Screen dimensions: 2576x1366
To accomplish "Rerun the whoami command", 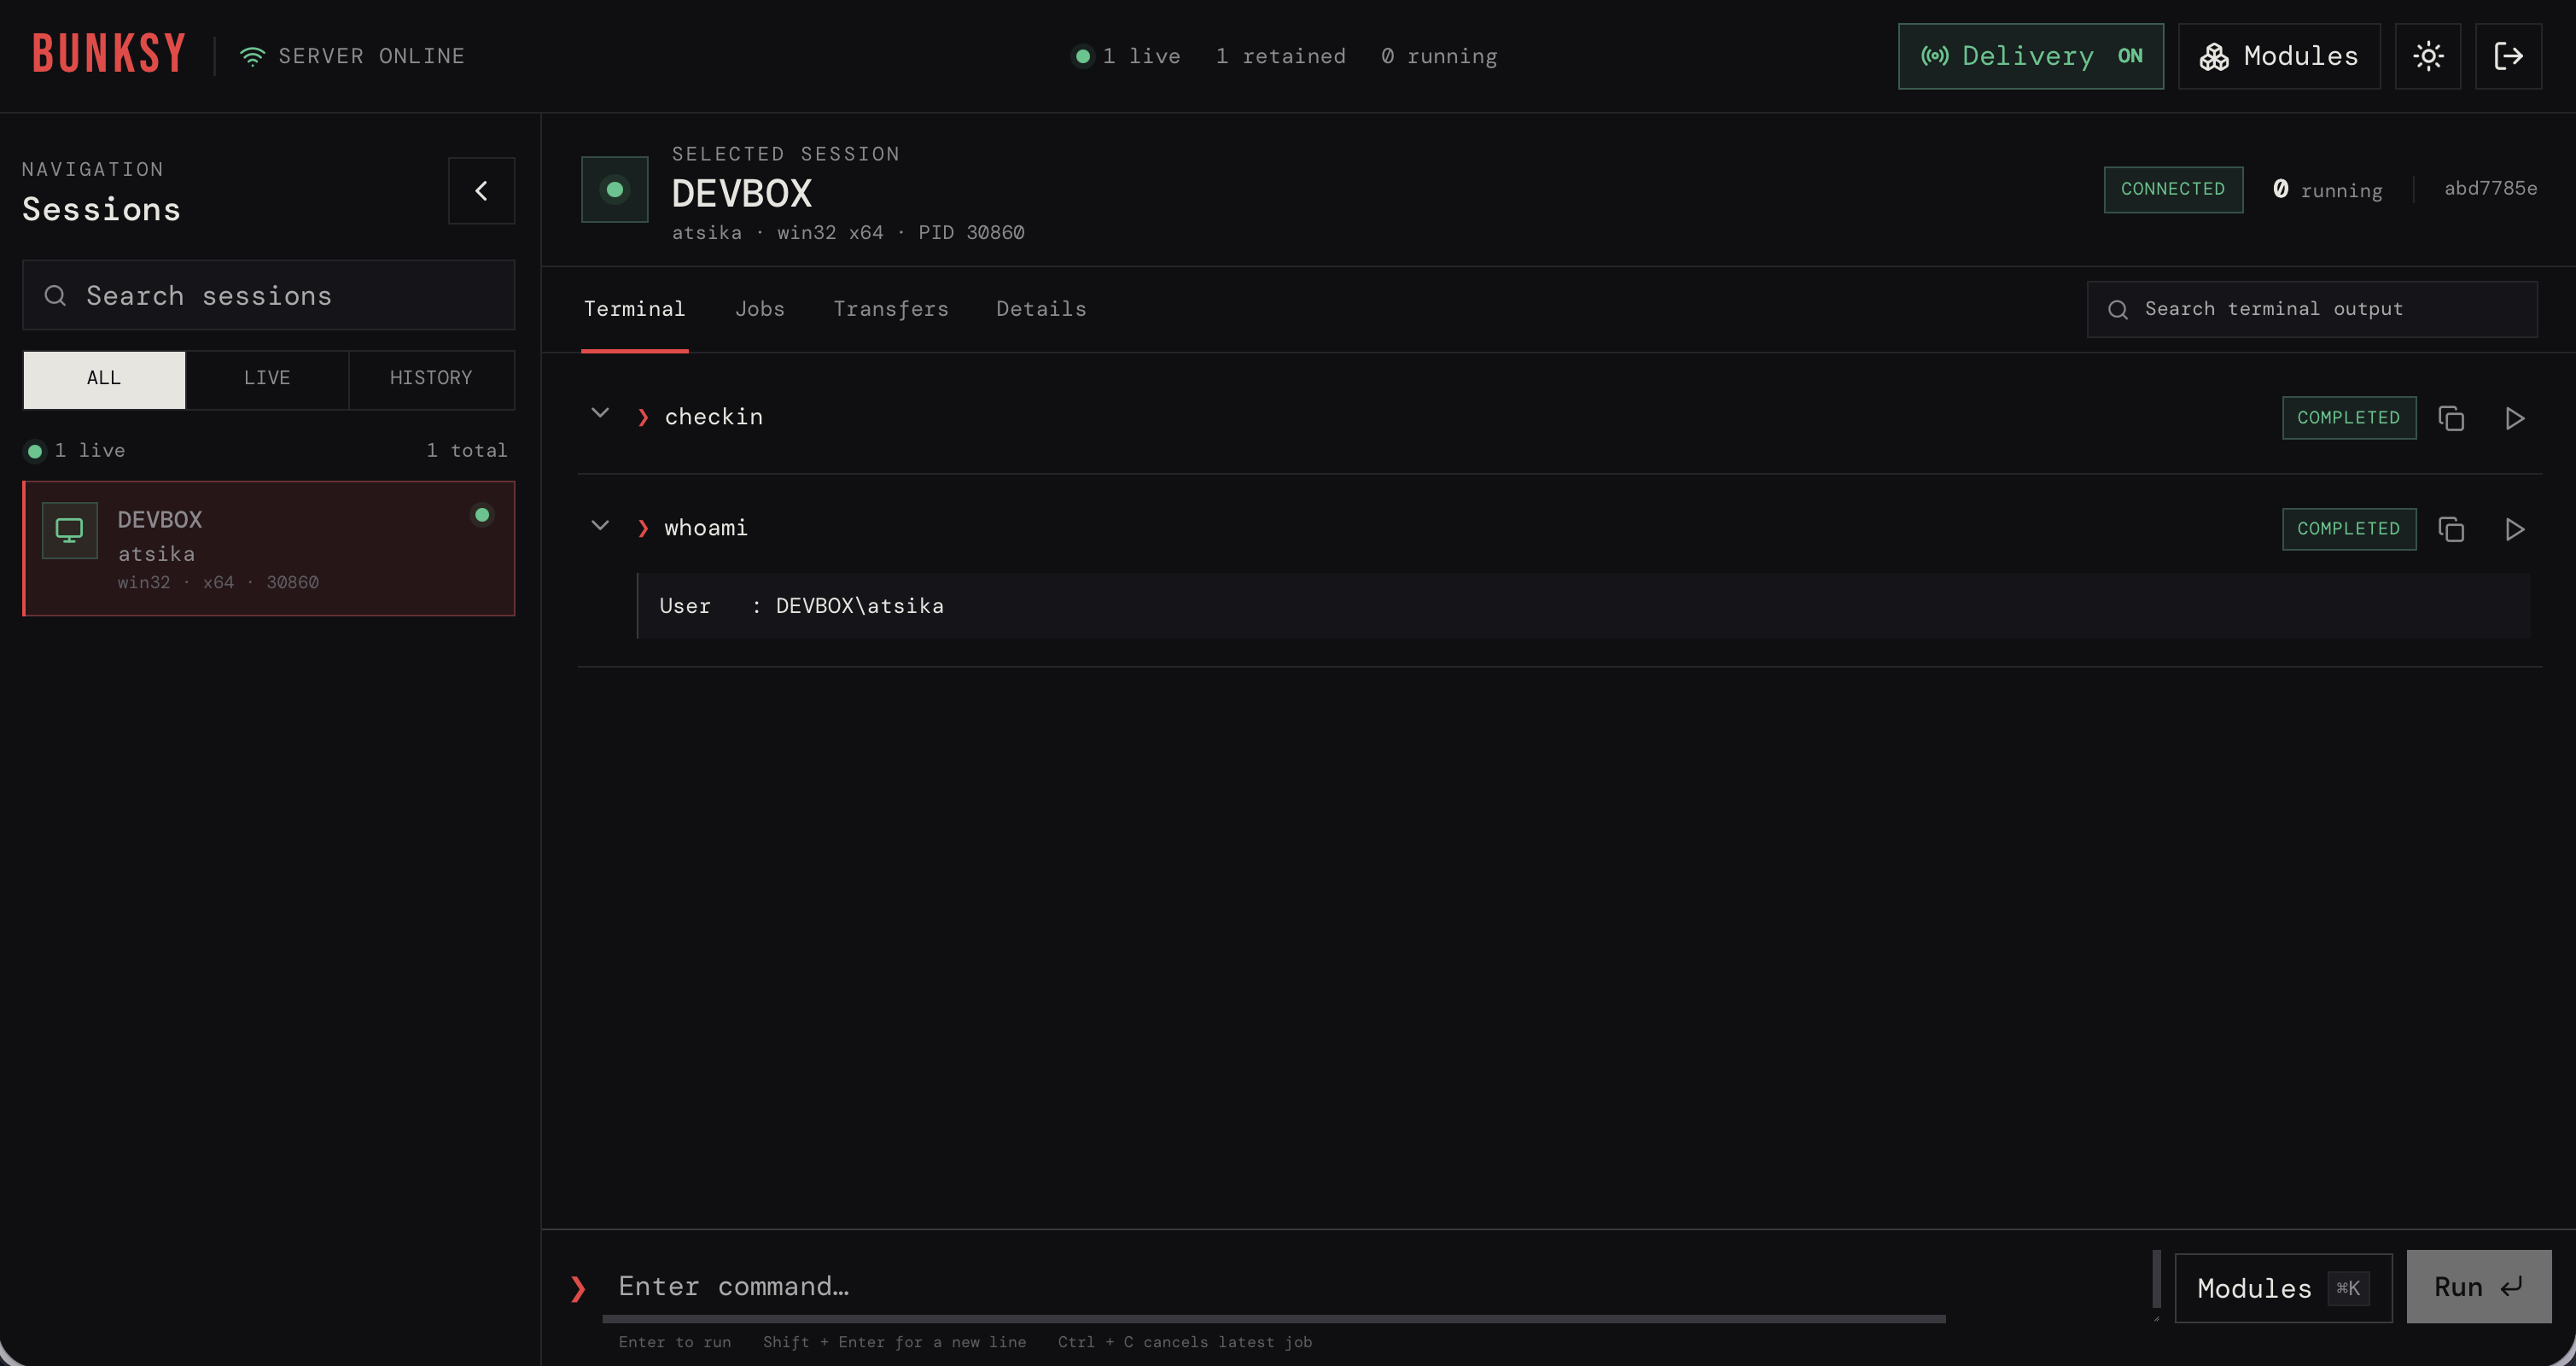I will point(2515,529).
